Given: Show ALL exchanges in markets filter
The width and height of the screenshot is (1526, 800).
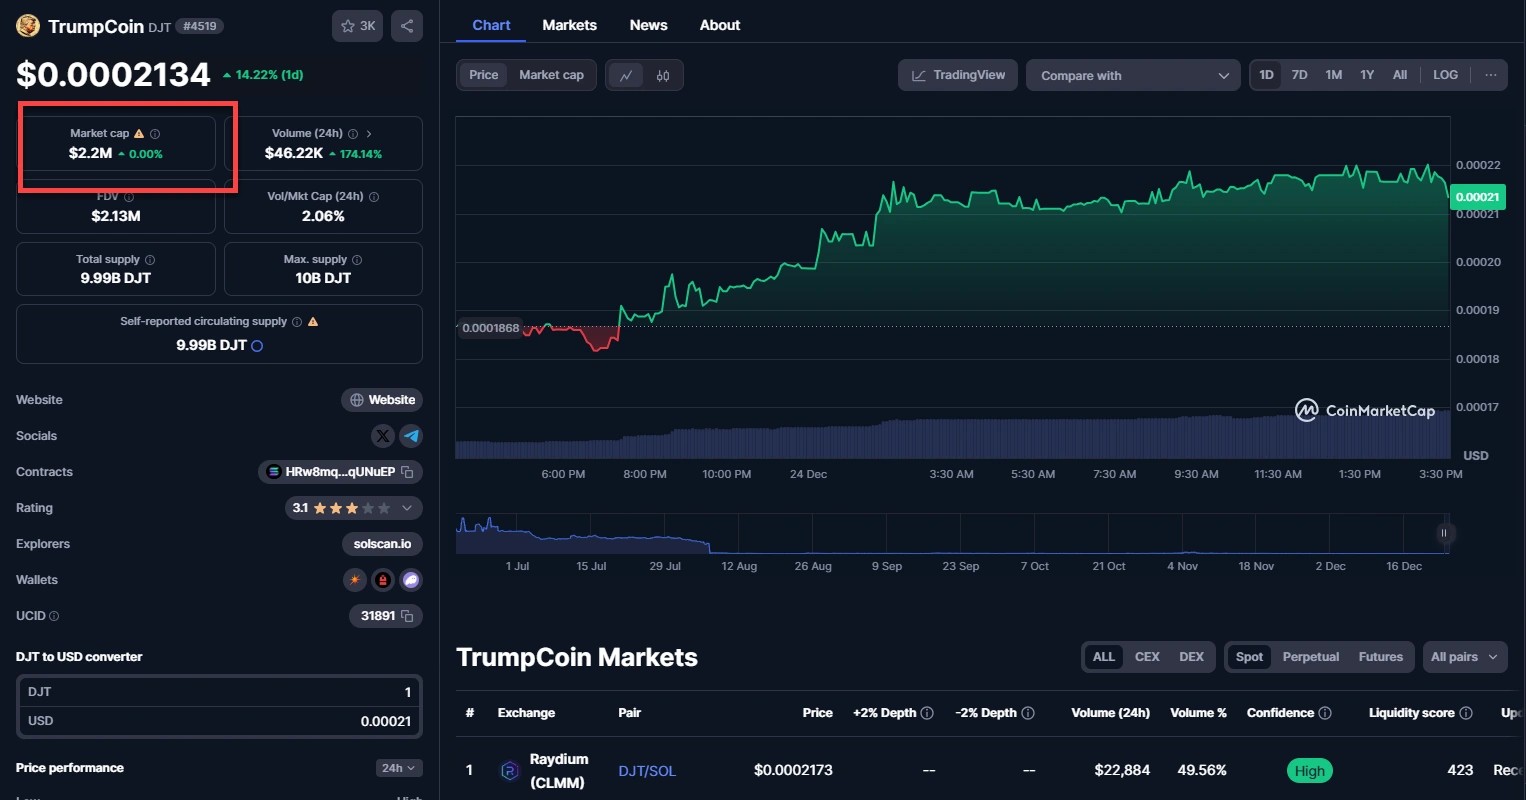Looking at the screenshot, I should pos(1103,657).
